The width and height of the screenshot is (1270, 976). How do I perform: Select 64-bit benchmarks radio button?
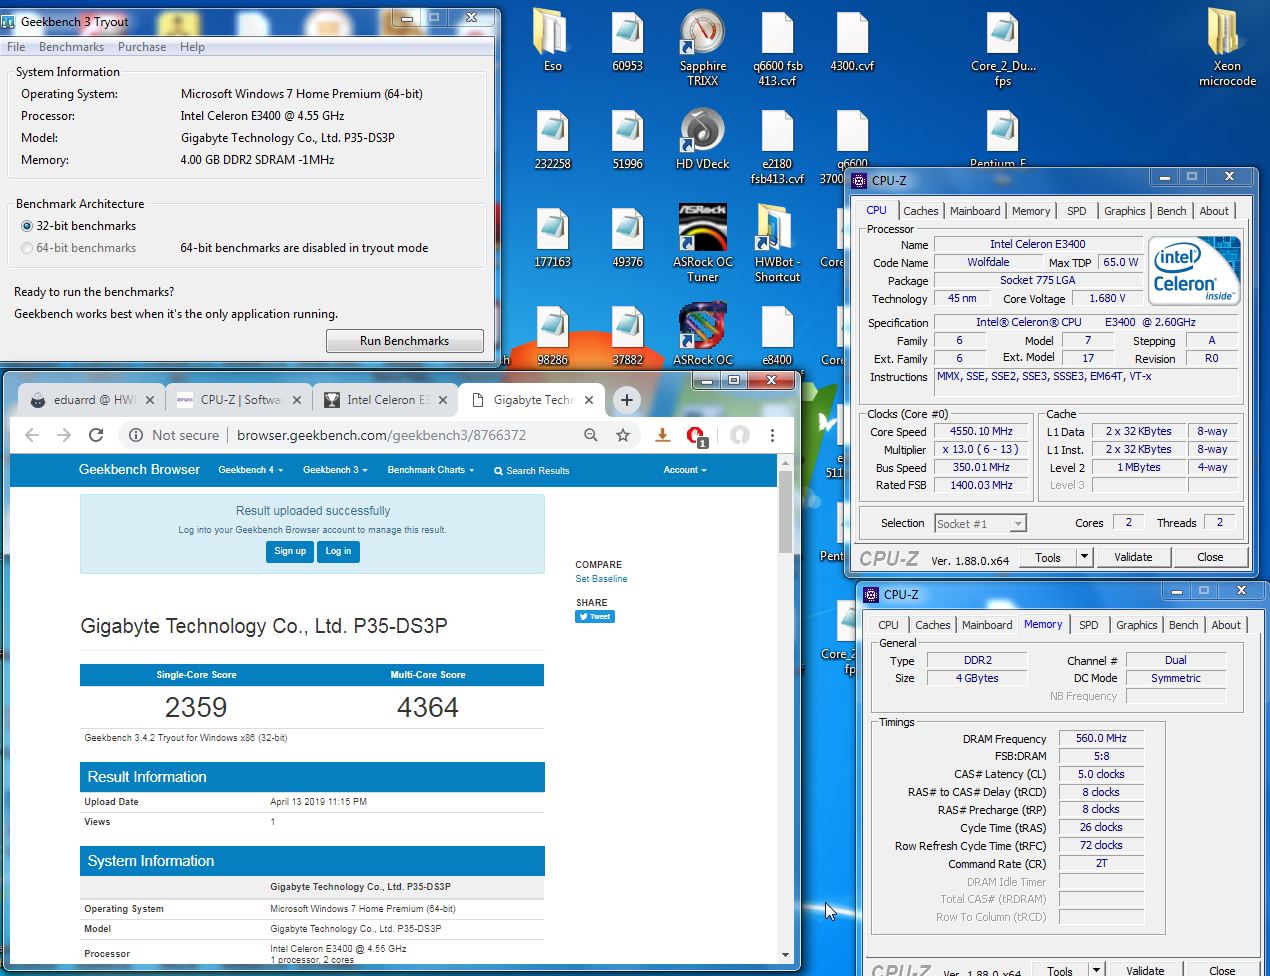pos(27,248)
